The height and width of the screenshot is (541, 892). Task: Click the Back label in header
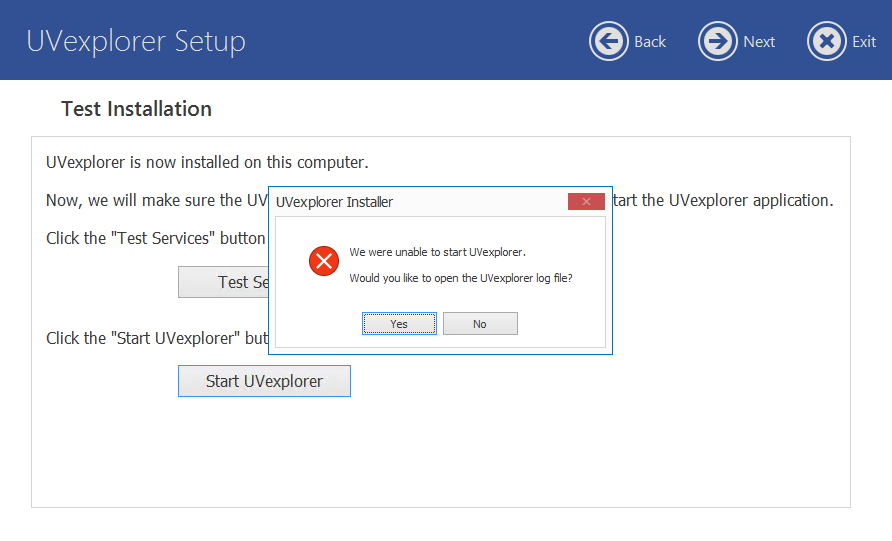coord(650,42)
